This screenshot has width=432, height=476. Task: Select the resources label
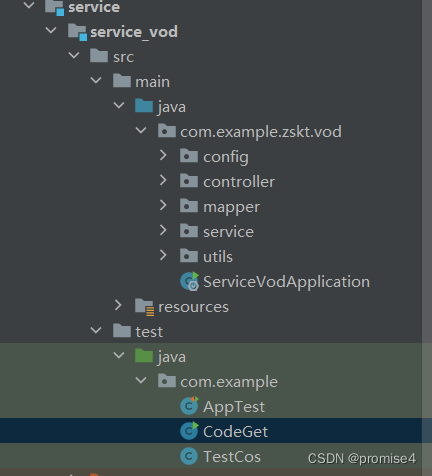coord(193,307)
